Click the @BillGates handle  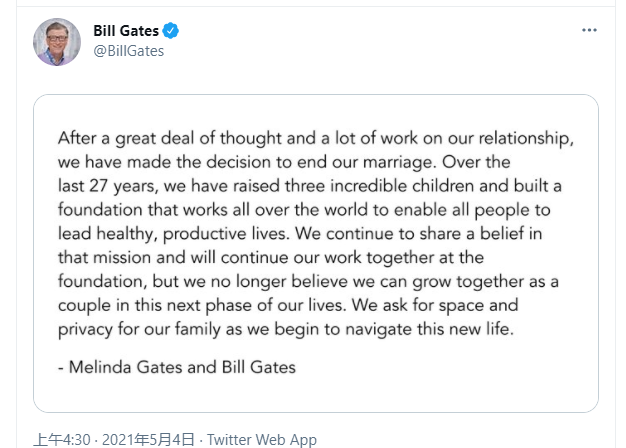[128, 51]
